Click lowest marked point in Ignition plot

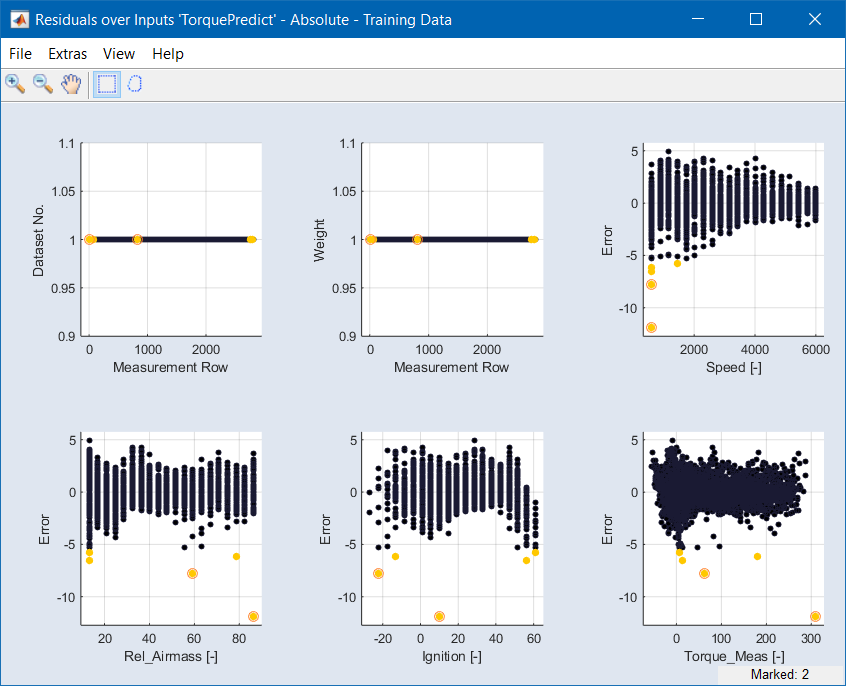pyautogui.click(x=439, y=616)
